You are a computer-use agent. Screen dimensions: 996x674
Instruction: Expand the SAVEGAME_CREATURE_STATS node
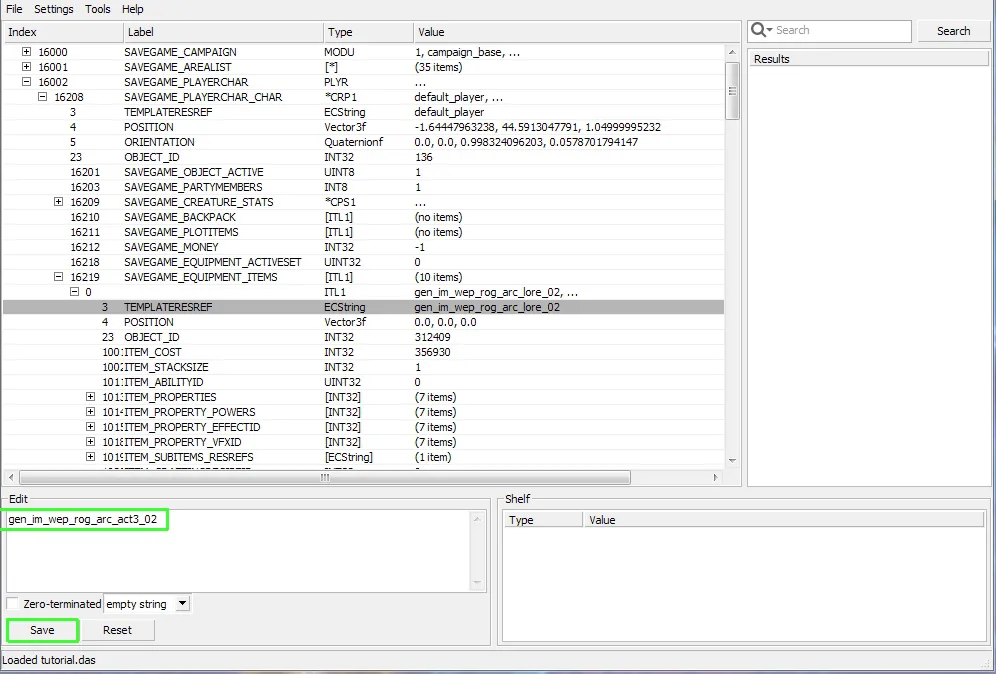point(59,202)
